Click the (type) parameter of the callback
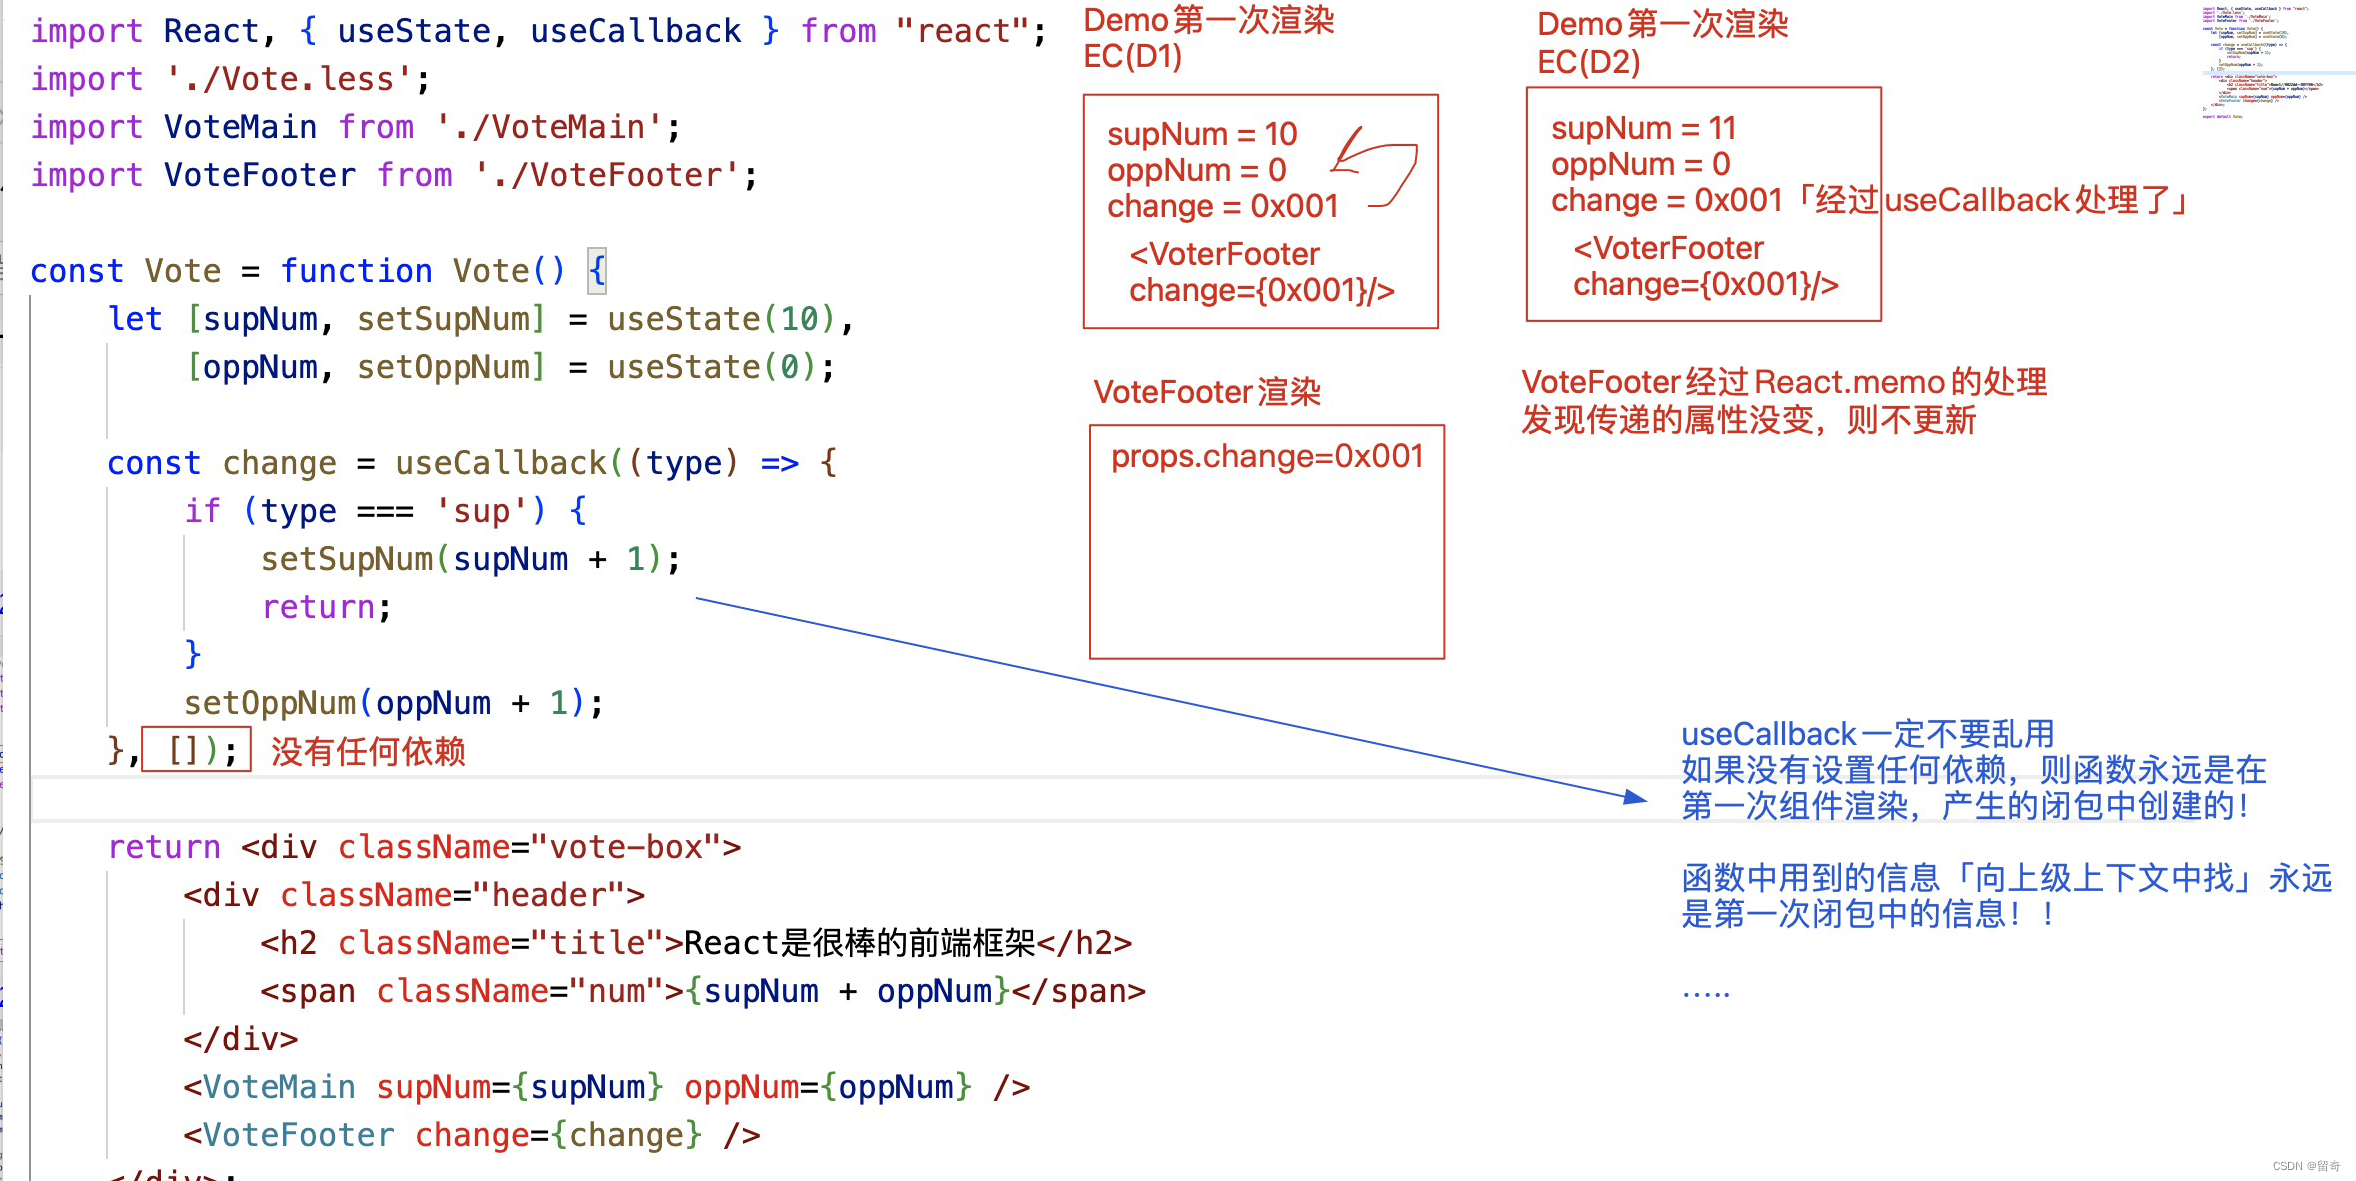This screenshot has width=2356, height=1181. [x=683, y=463]
